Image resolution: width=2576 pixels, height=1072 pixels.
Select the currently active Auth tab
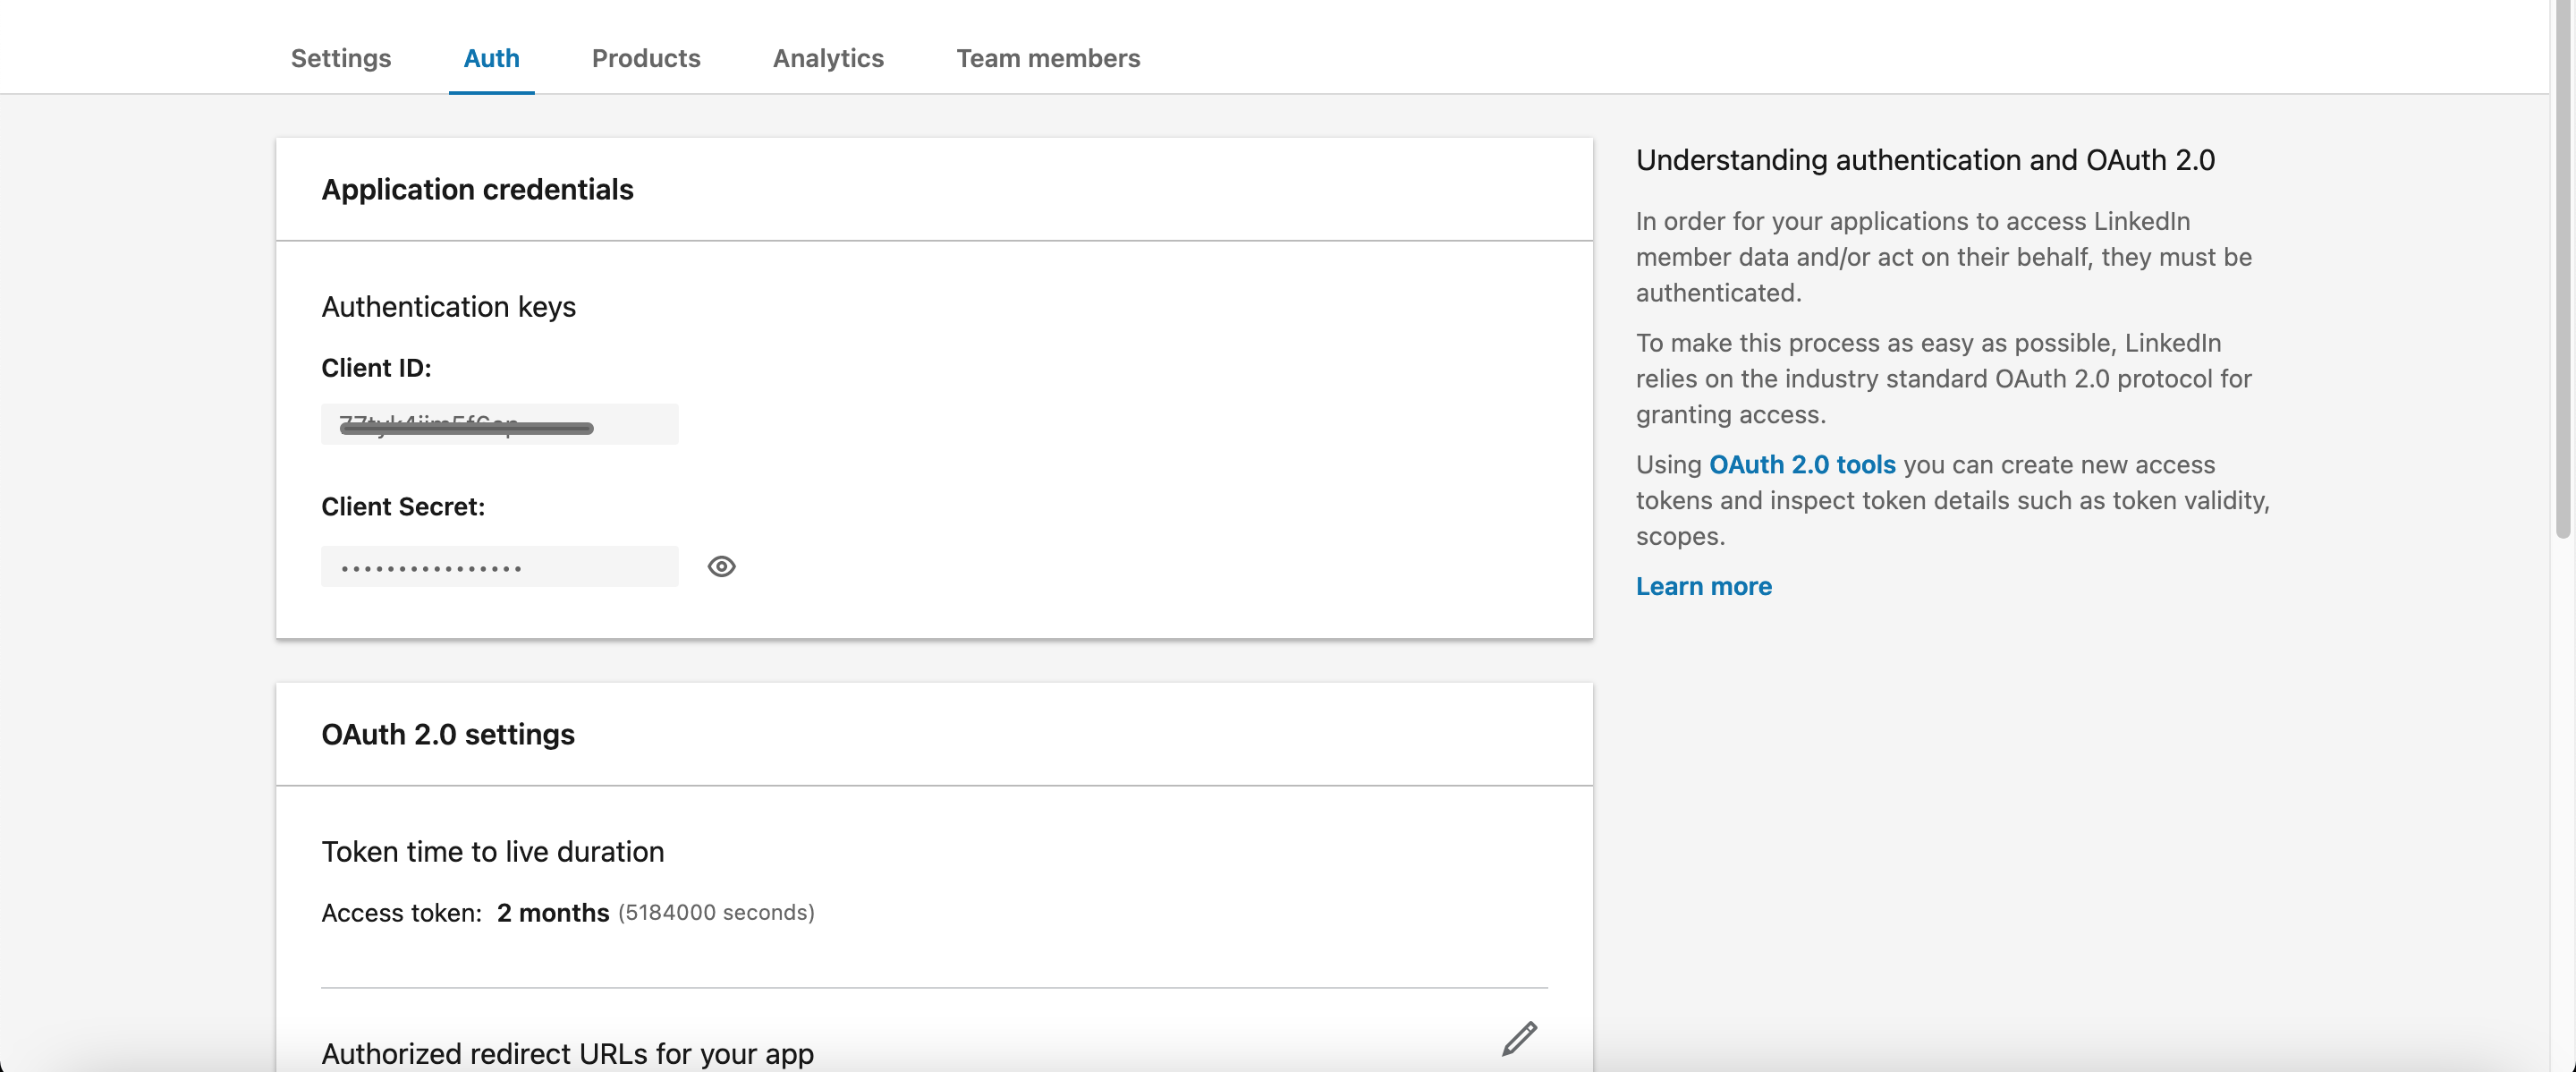pyautogui.click(x=491, y=58)
